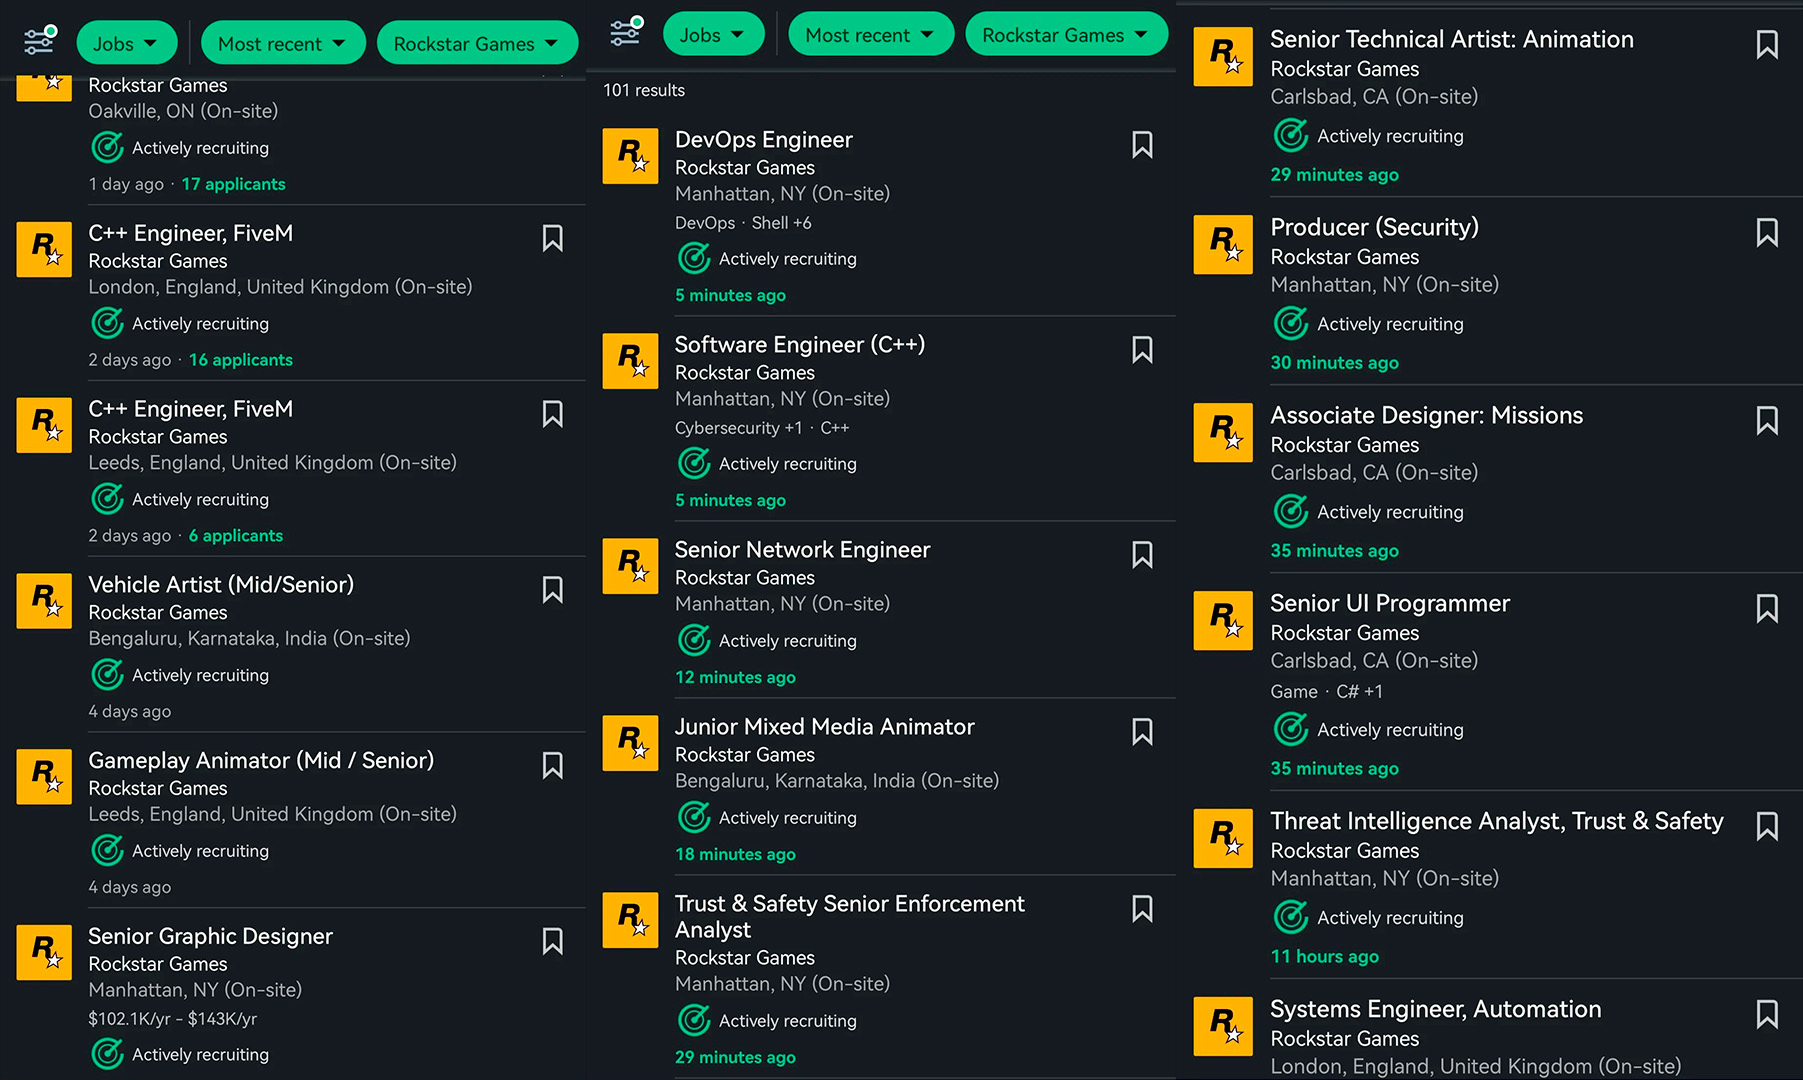Screen dimensions: 1803x1080
Task: Bookmark the Junior Mixed Media Animator job
Action: (x=1142, y=732)
